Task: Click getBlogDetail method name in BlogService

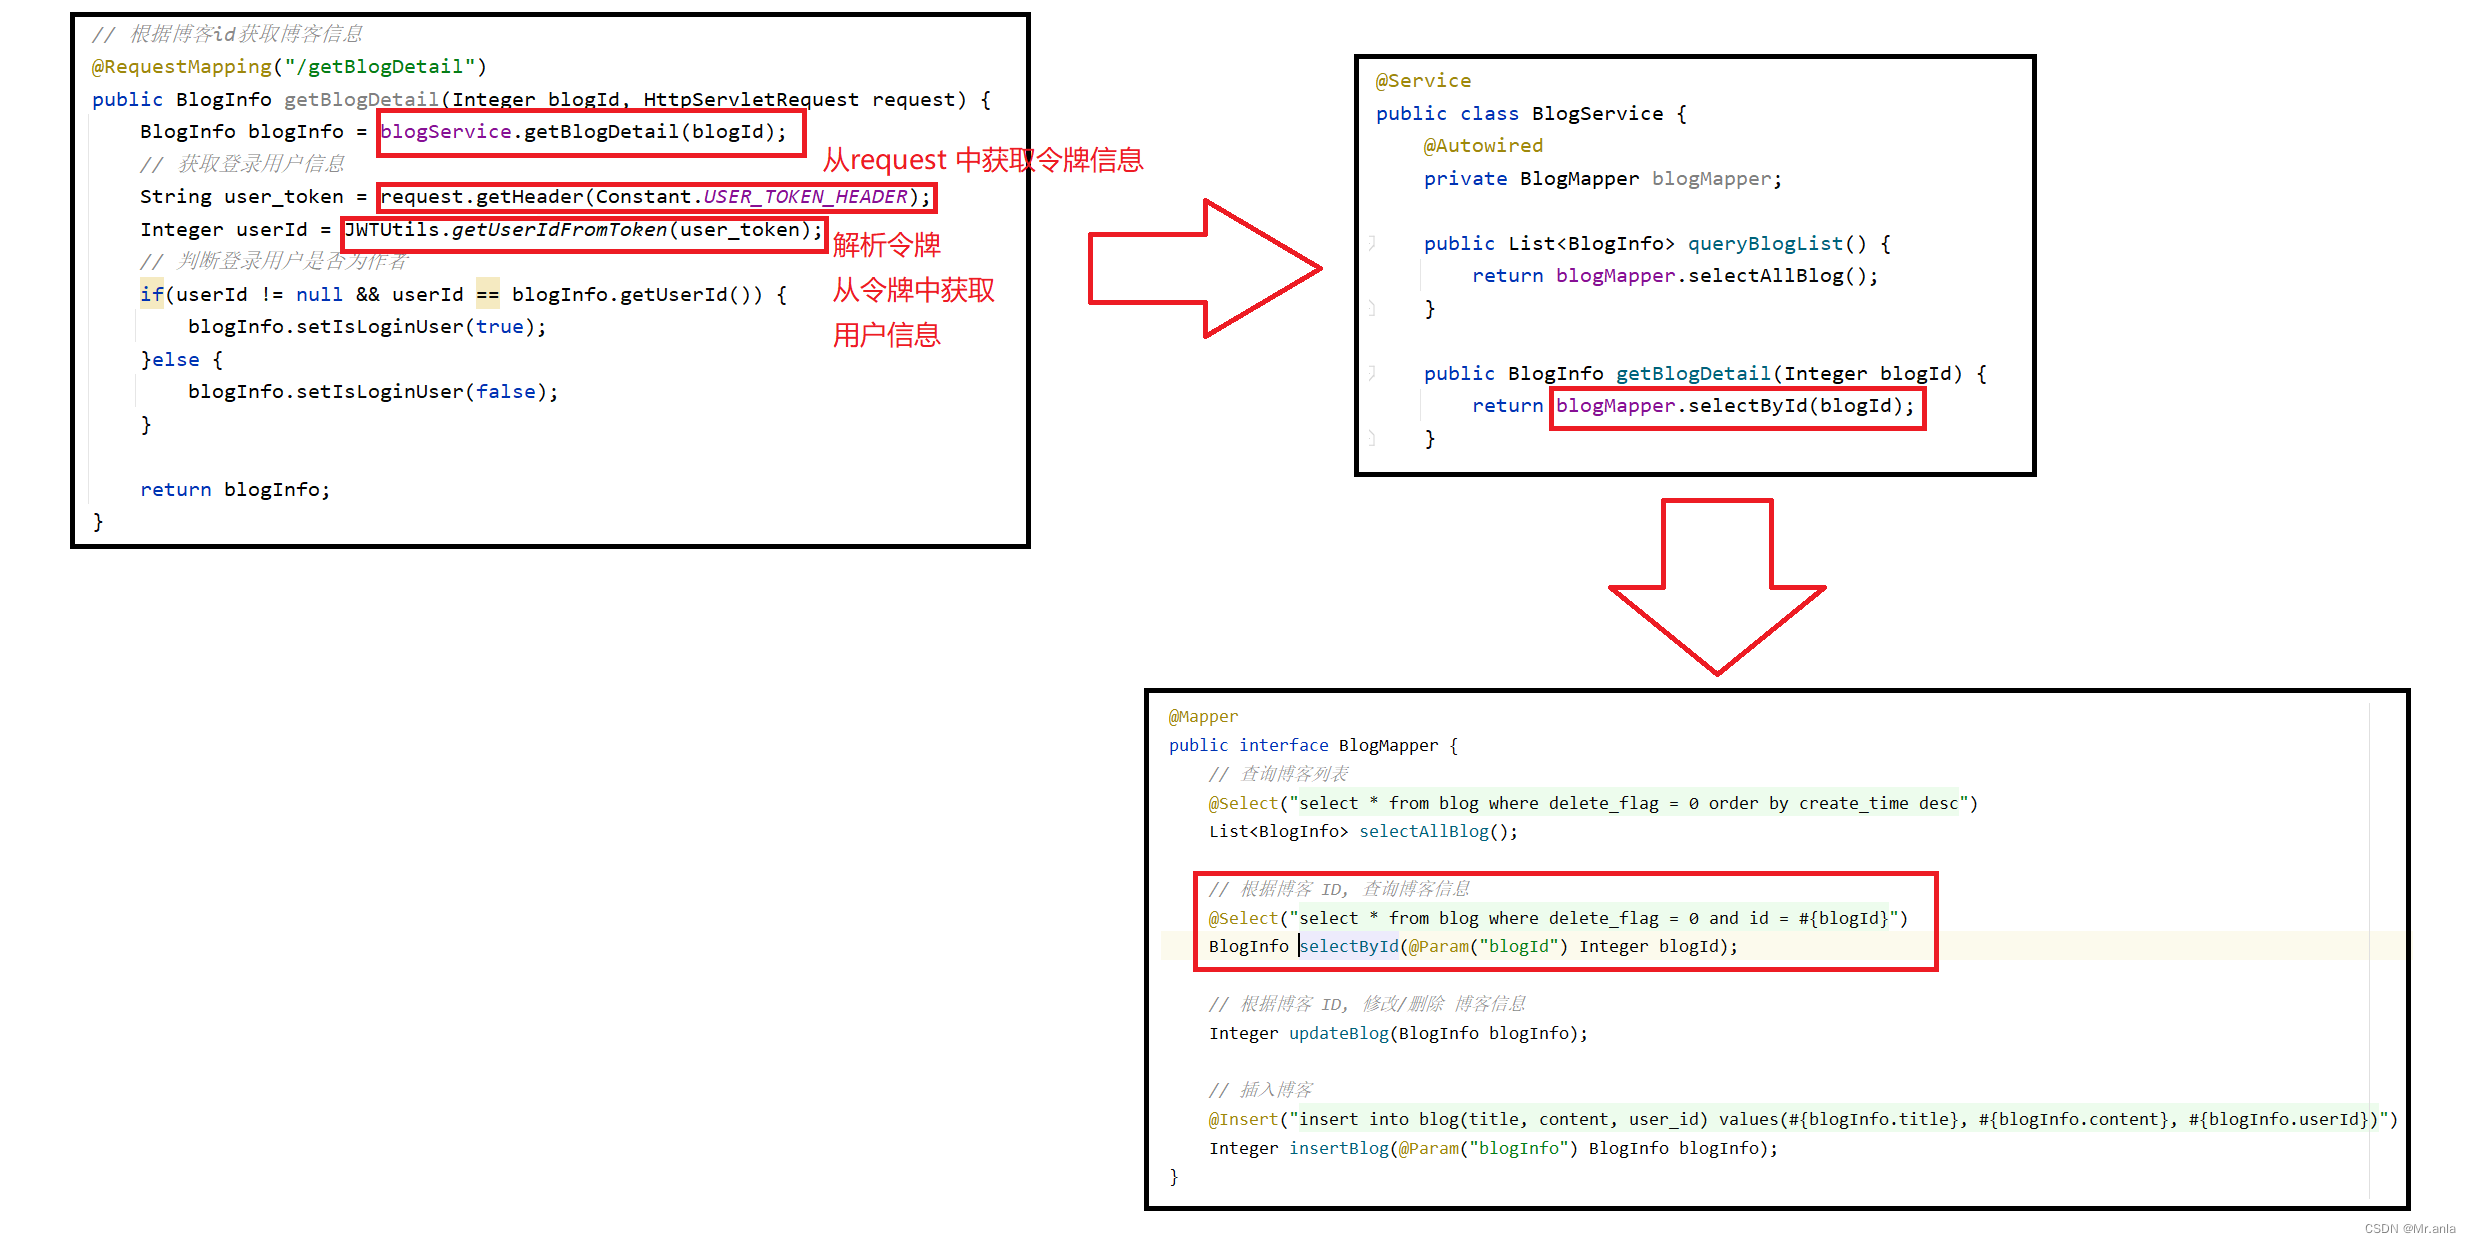Action: (1693, 374)
